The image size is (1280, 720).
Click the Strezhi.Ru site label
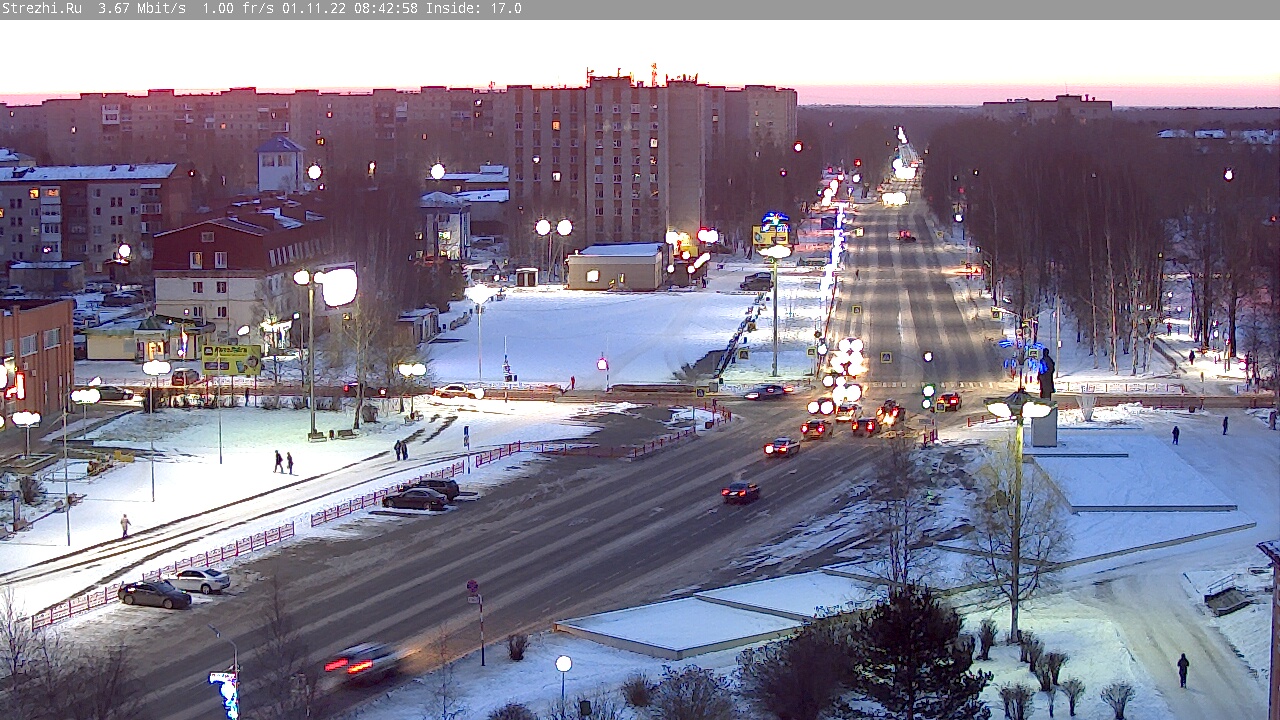click(x=42, y=9)
